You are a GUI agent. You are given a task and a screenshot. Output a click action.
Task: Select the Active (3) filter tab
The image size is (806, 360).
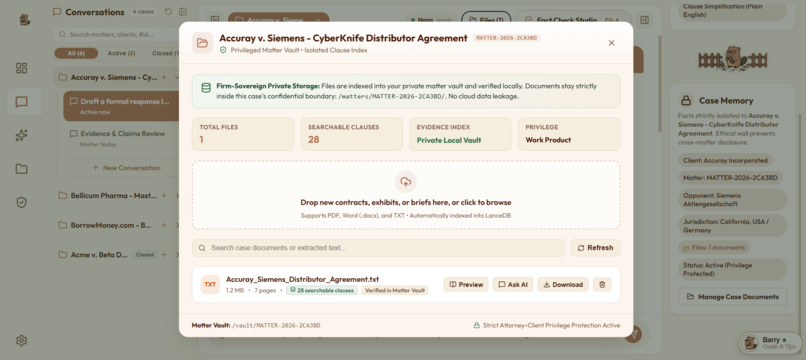click(121, 53)
